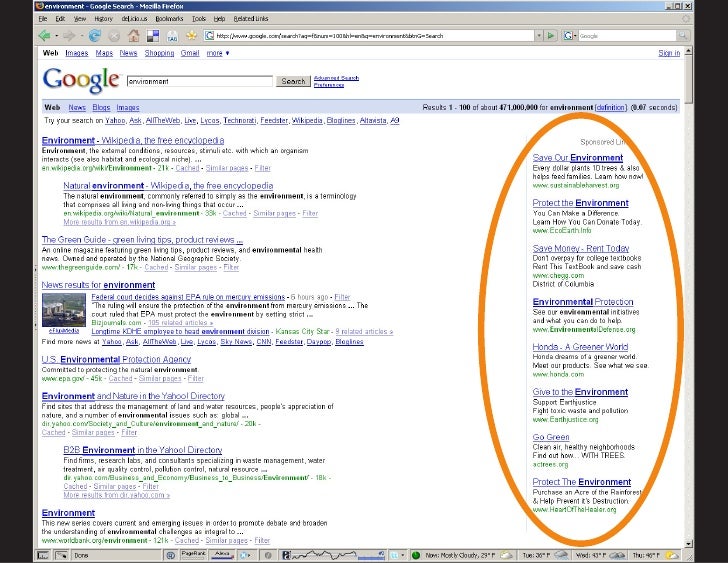Go back with the green Back arrow

45,35
